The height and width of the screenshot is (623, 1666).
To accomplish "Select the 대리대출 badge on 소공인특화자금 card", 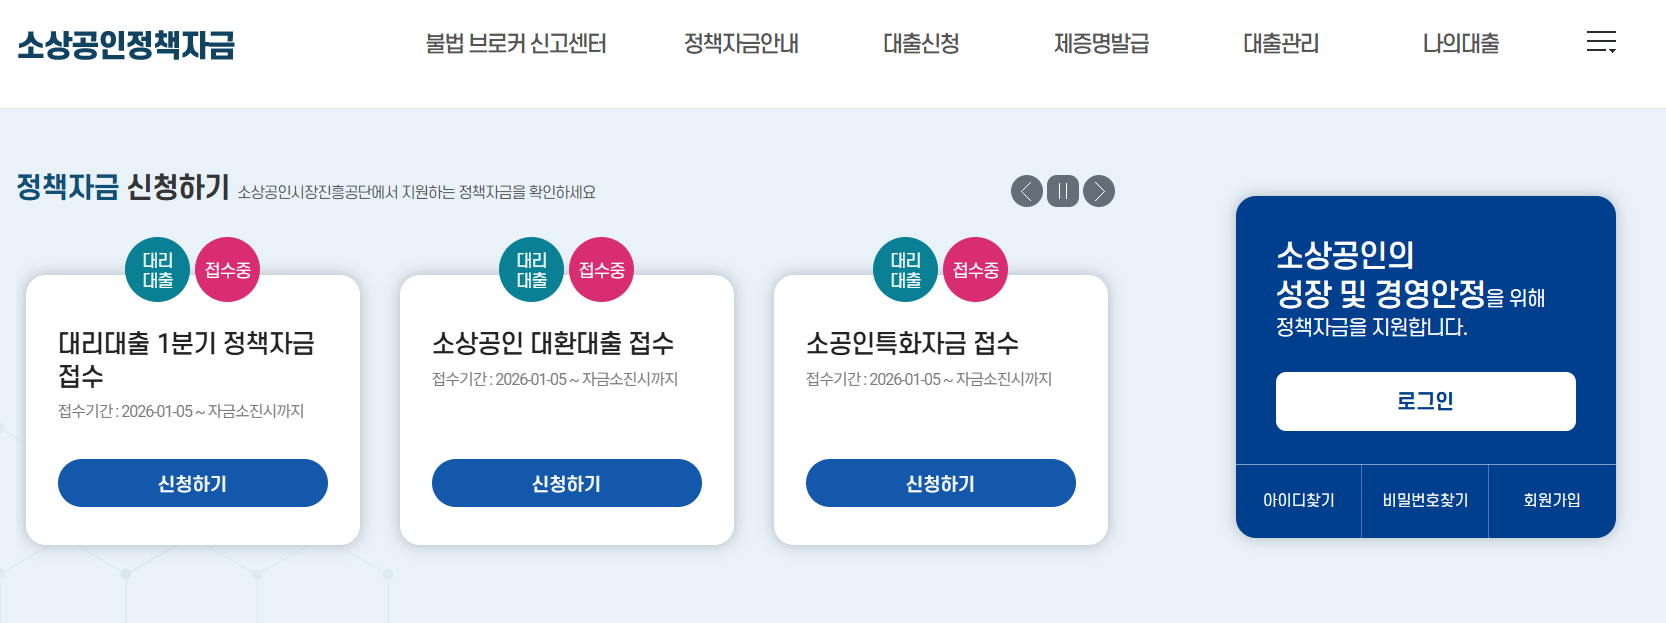I will tap(905, 269).
